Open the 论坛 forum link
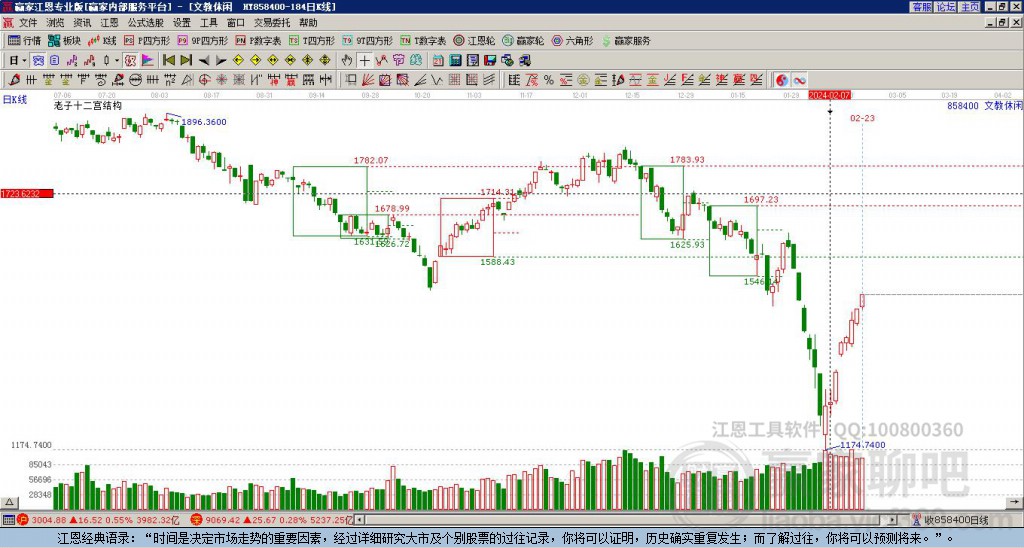This screenshot has width=1024, height=548. click(x=946, y=7)
